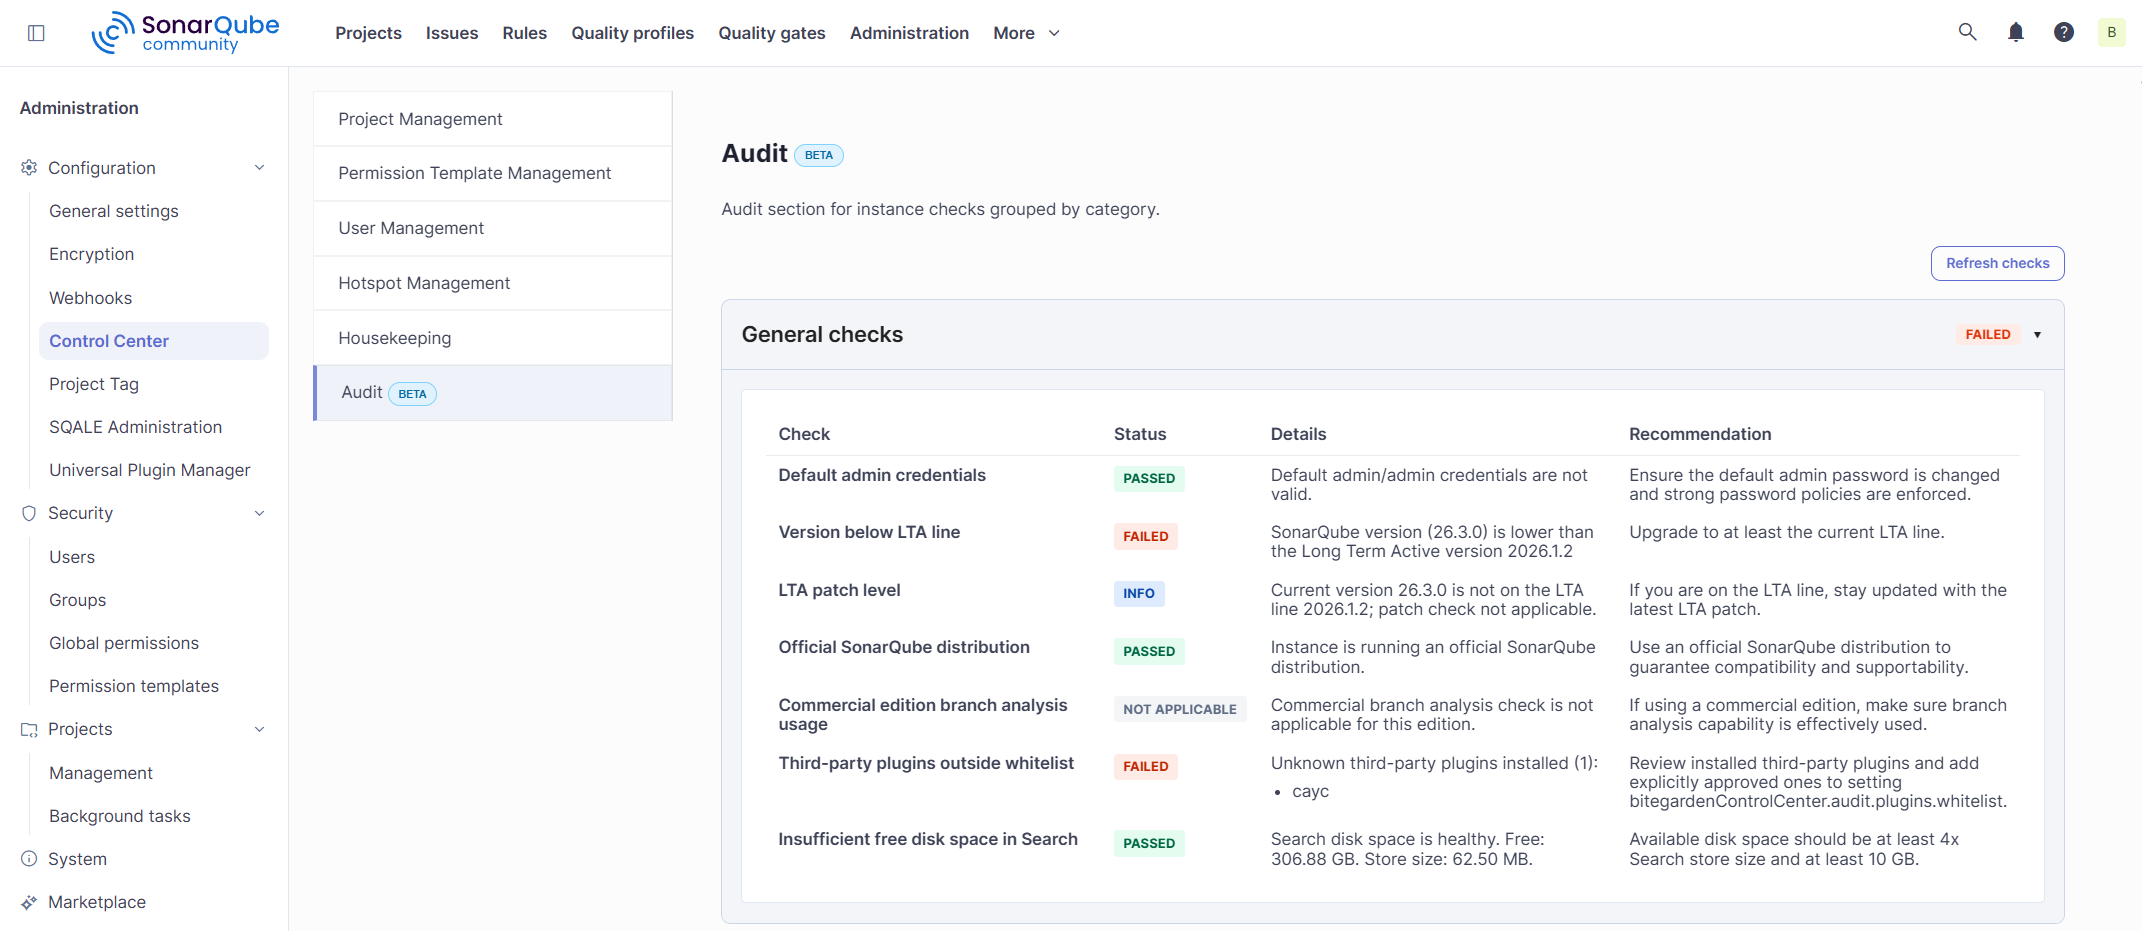
Task: Toggle the sidebar collapse icon
Action: coord(36,33)
